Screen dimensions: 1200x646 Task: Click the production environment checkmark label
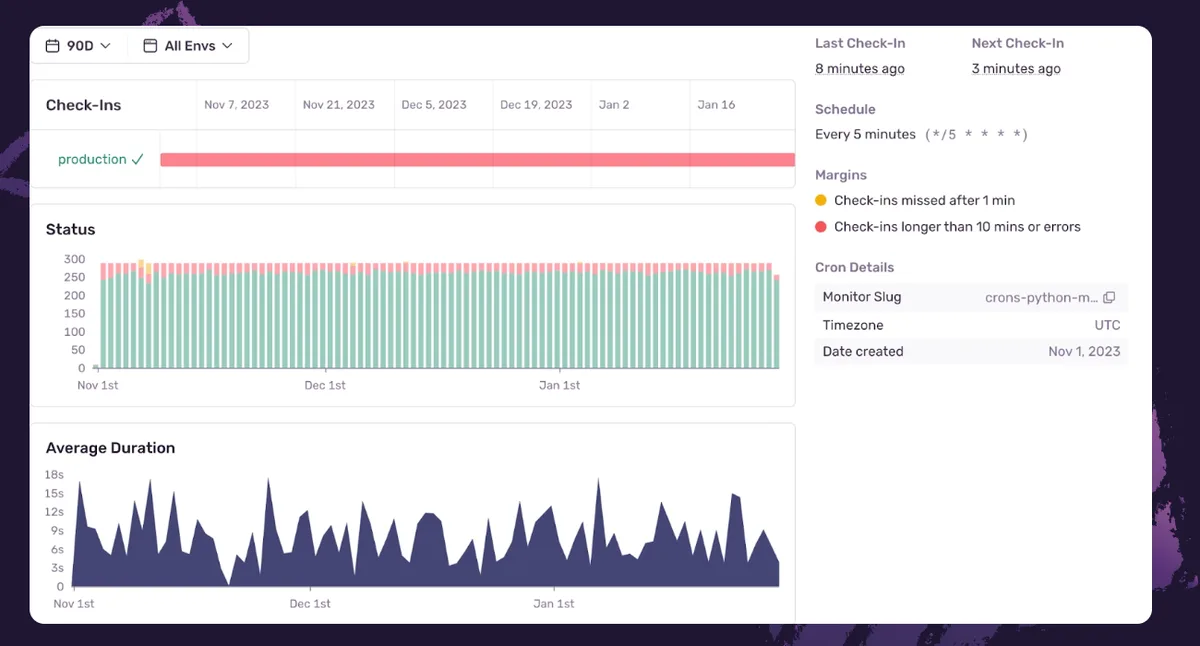point(101,159)
